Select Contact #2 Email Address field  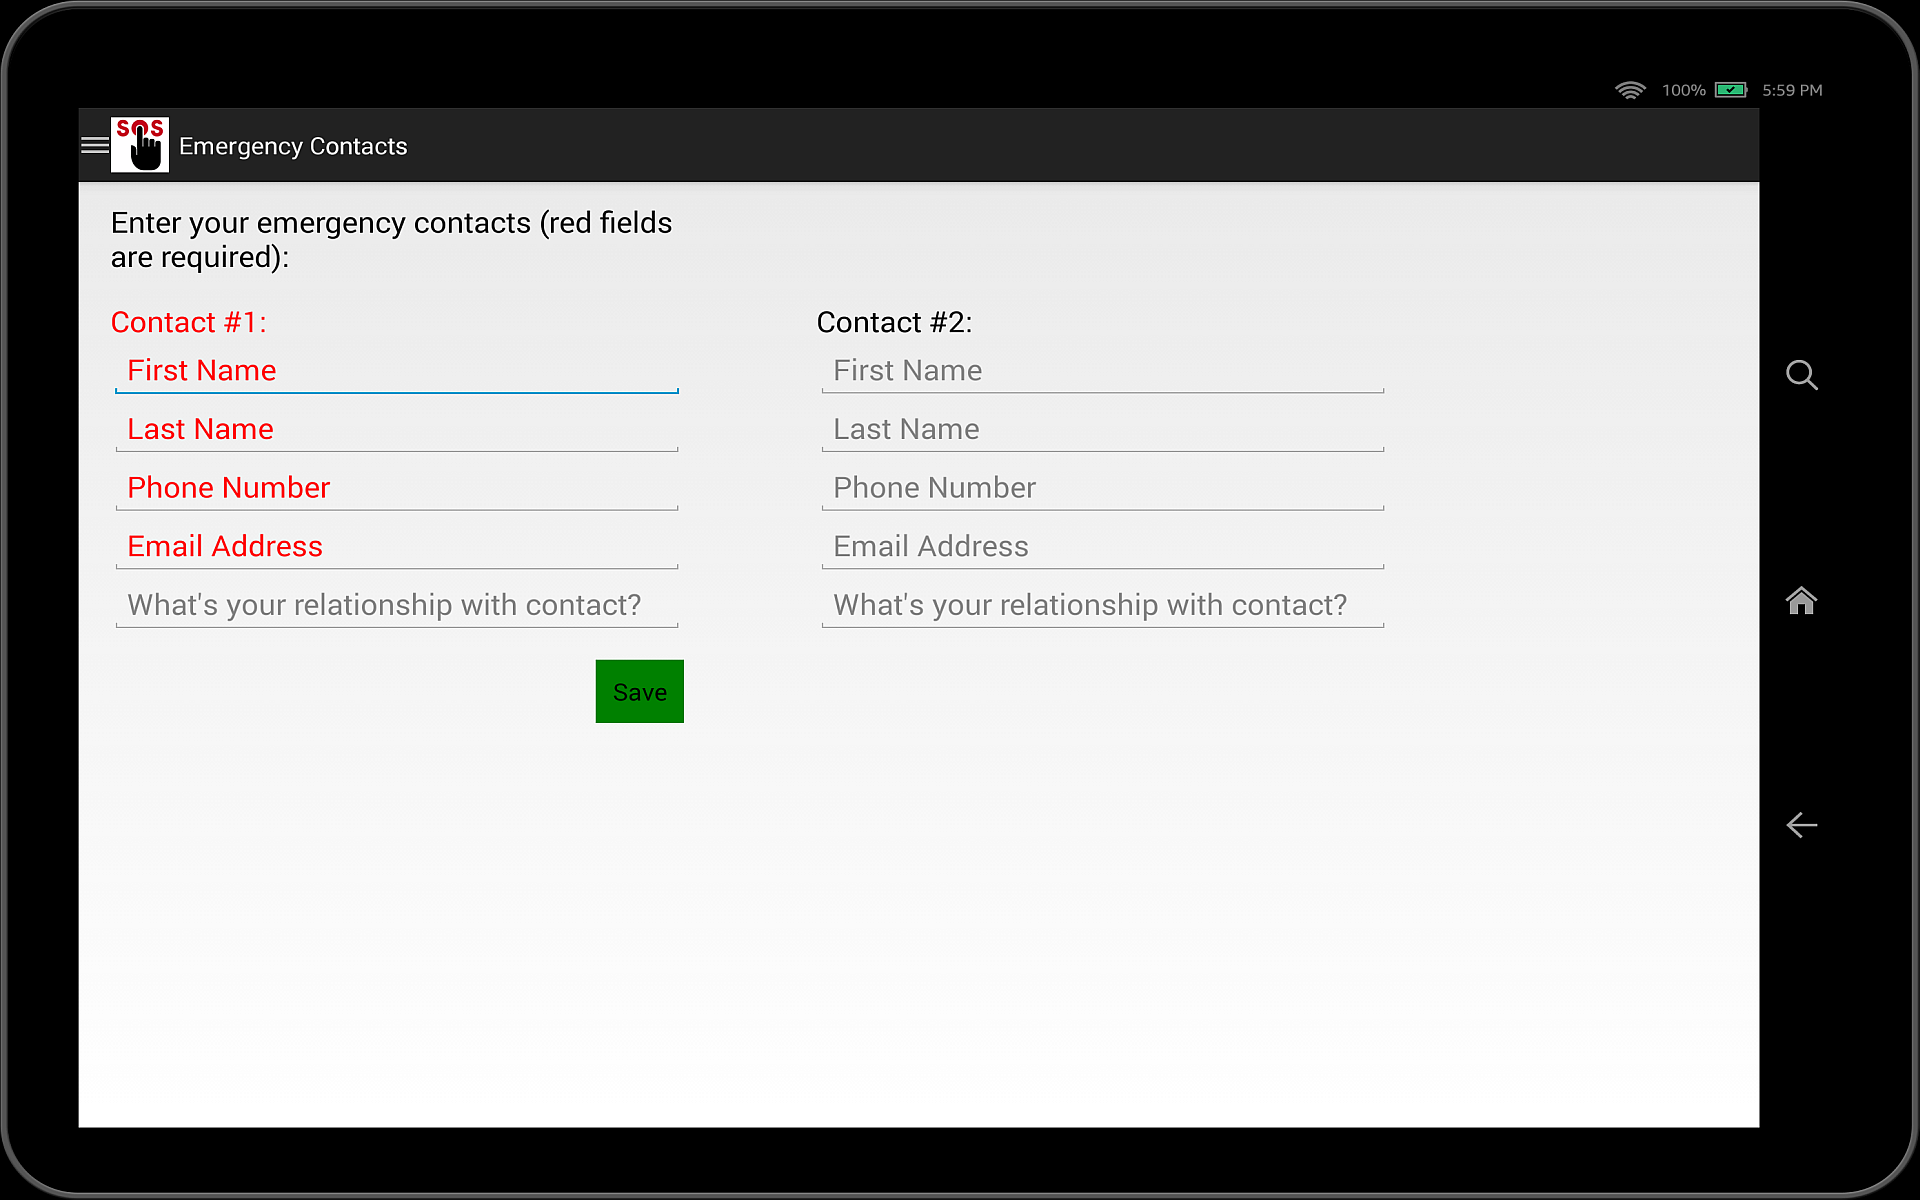click(x=1102, y=547)
